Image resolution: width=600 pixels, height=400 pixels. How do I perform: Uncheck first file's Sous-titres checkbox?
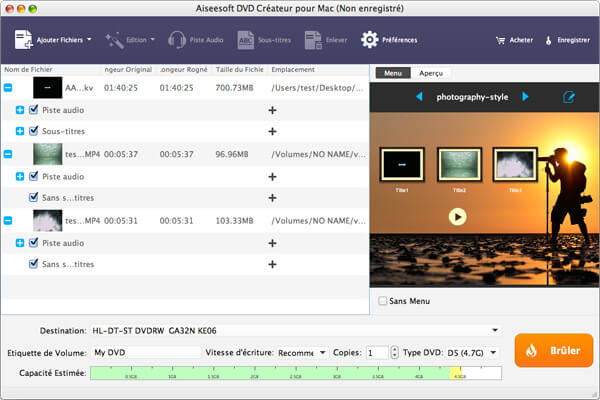pyautogui.click(x=34, y=131)
